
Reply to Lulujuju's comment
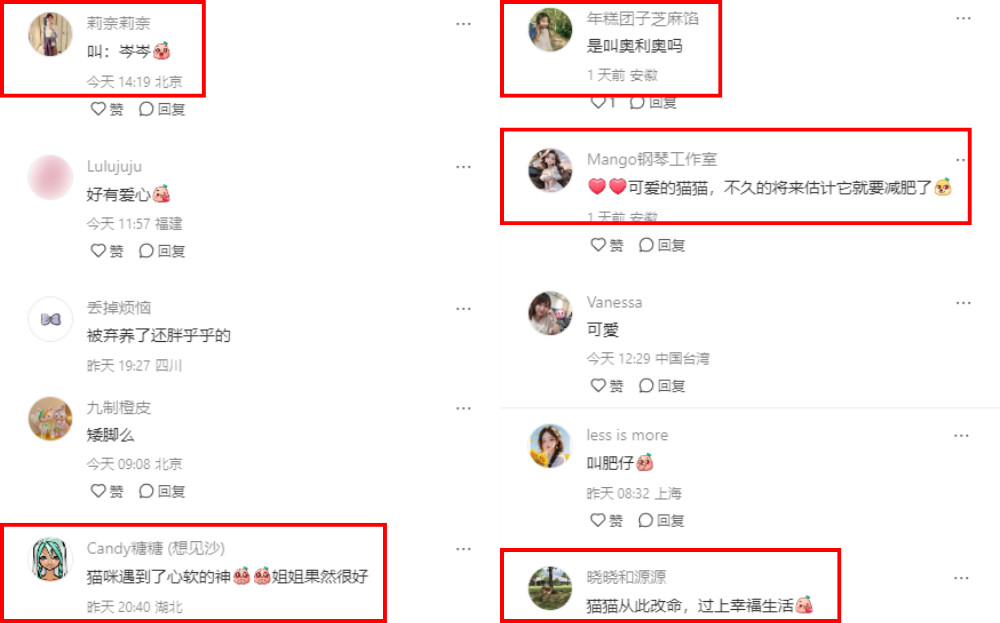coord(162,251)
